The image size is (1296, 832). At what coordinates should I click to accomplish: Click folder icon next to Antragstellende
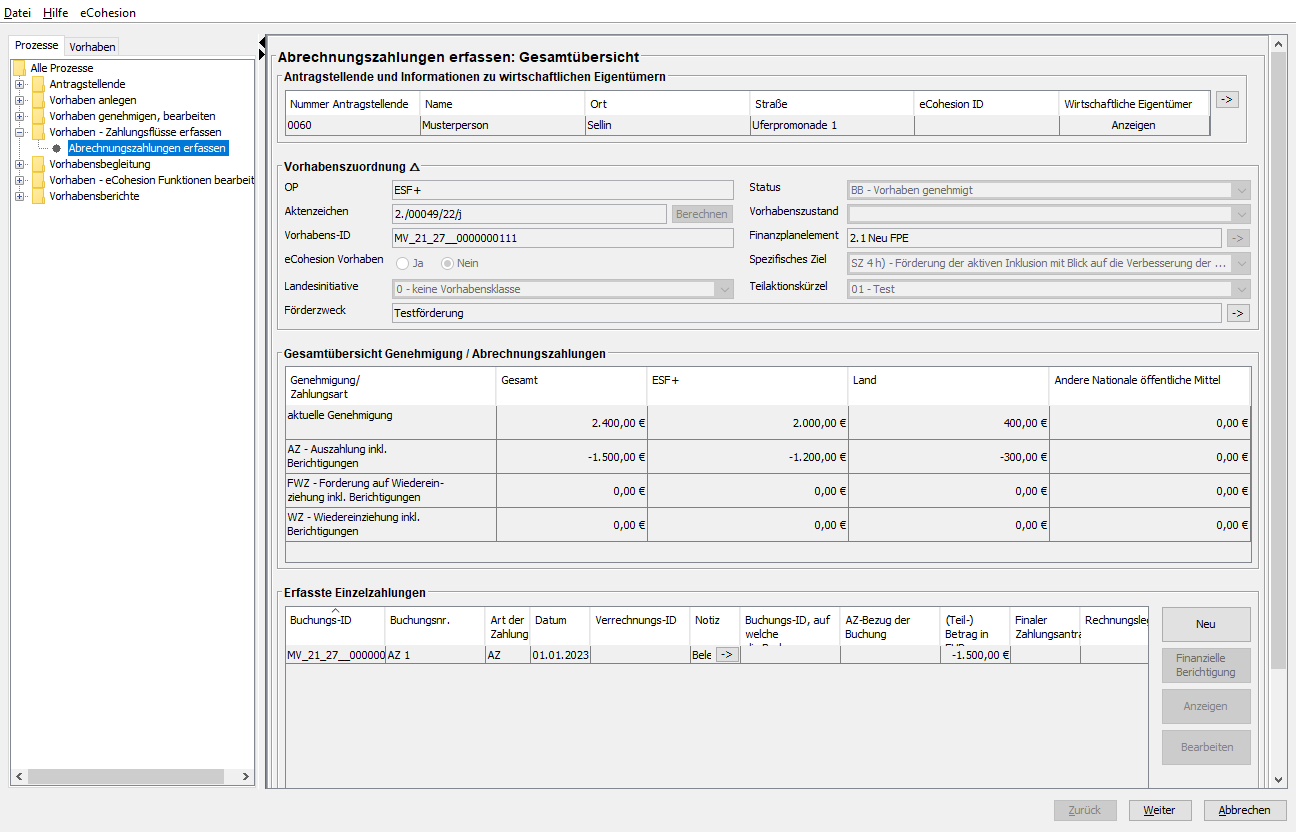(x=38, y=84)
